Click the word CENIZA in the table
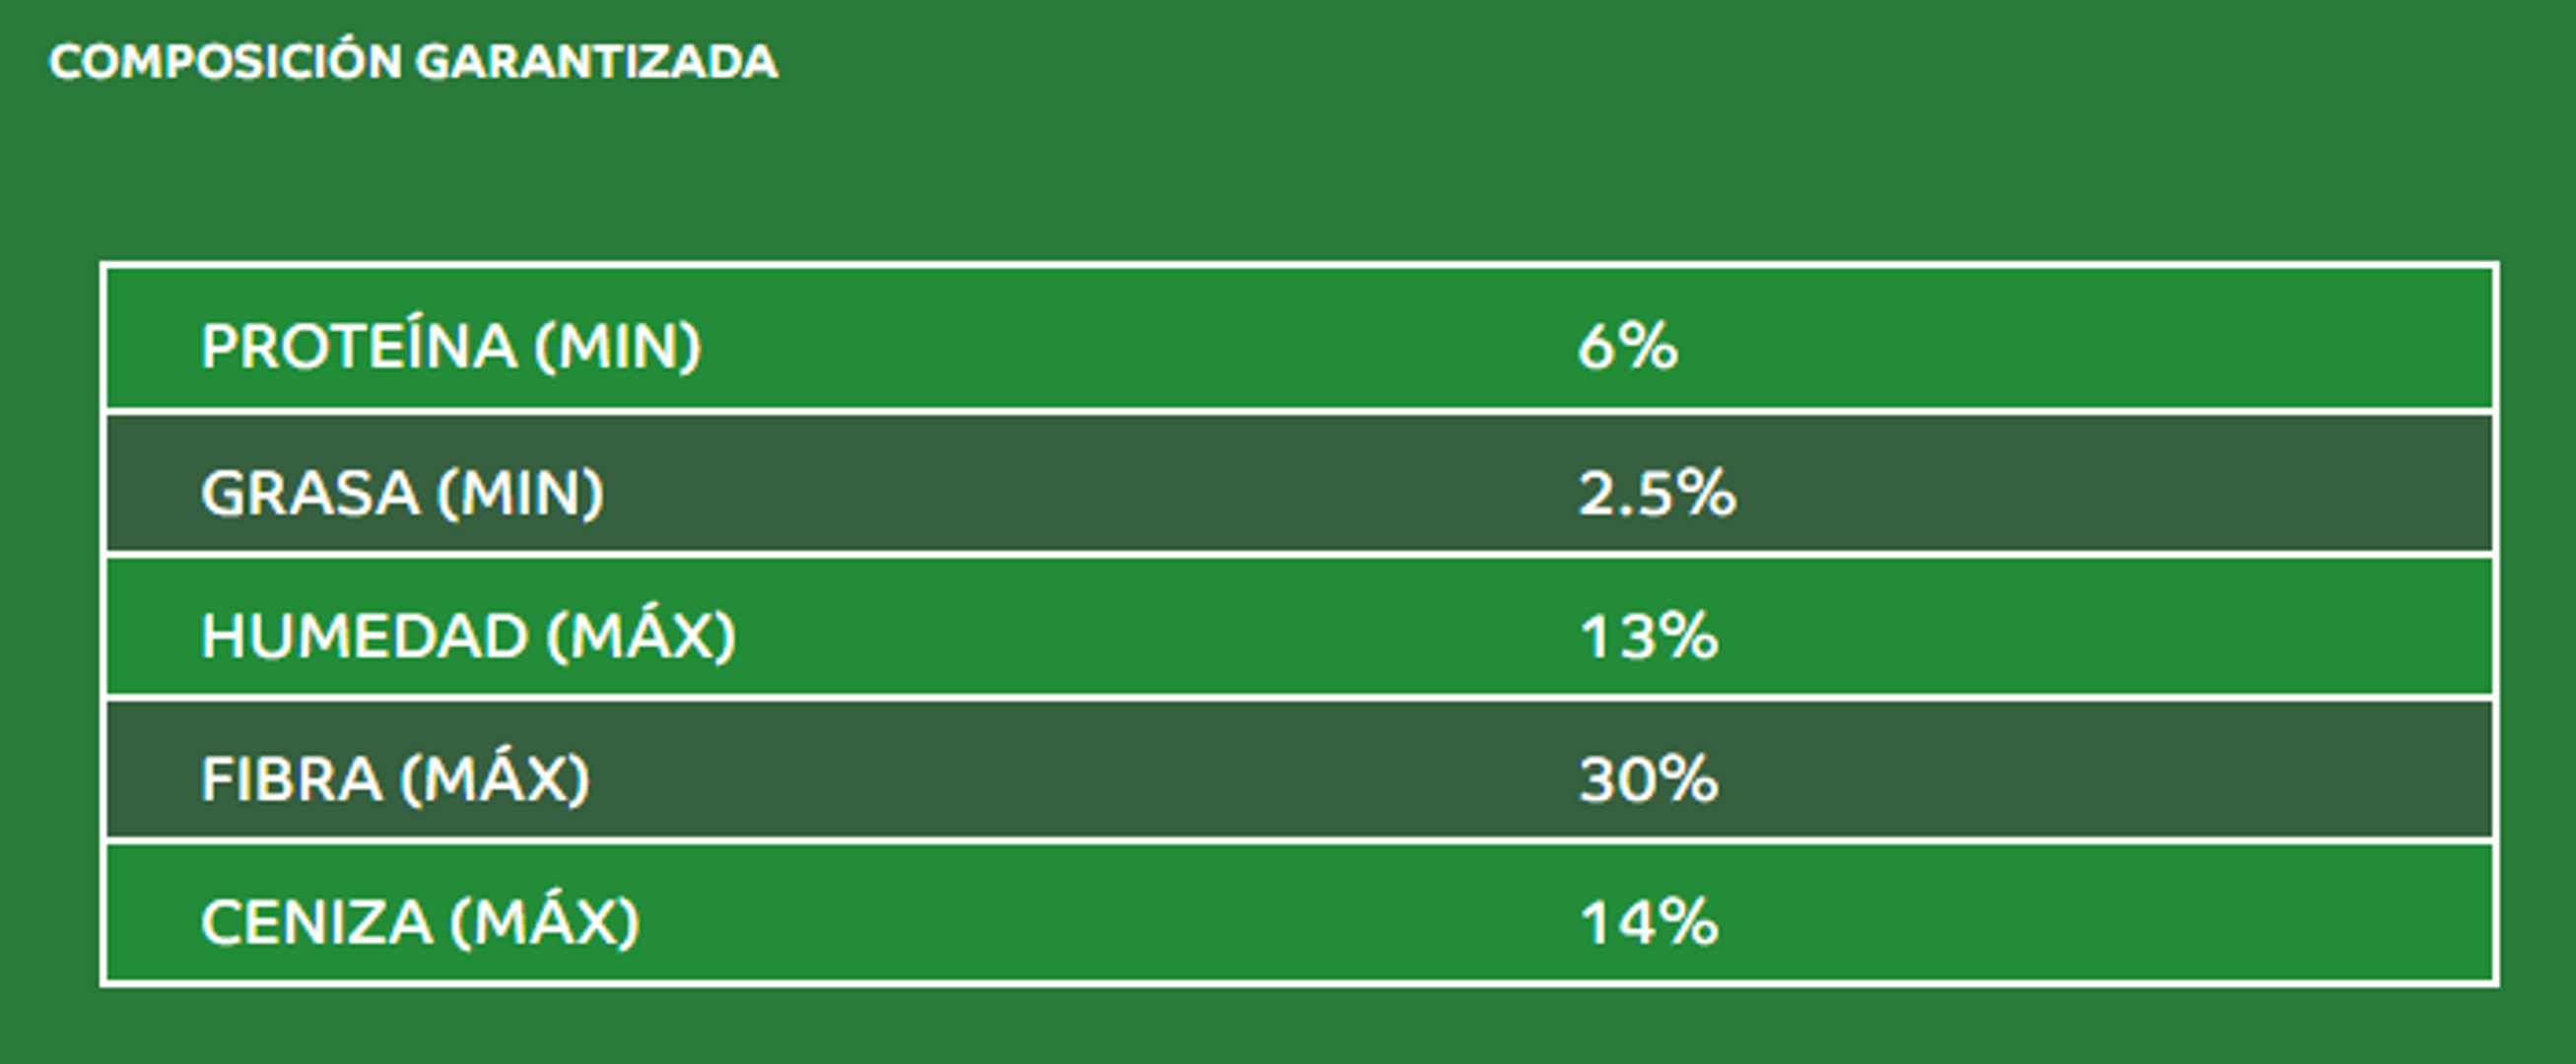This screenshot has width=2576, height=1064. pyautogui.click(x=316, y=922)
